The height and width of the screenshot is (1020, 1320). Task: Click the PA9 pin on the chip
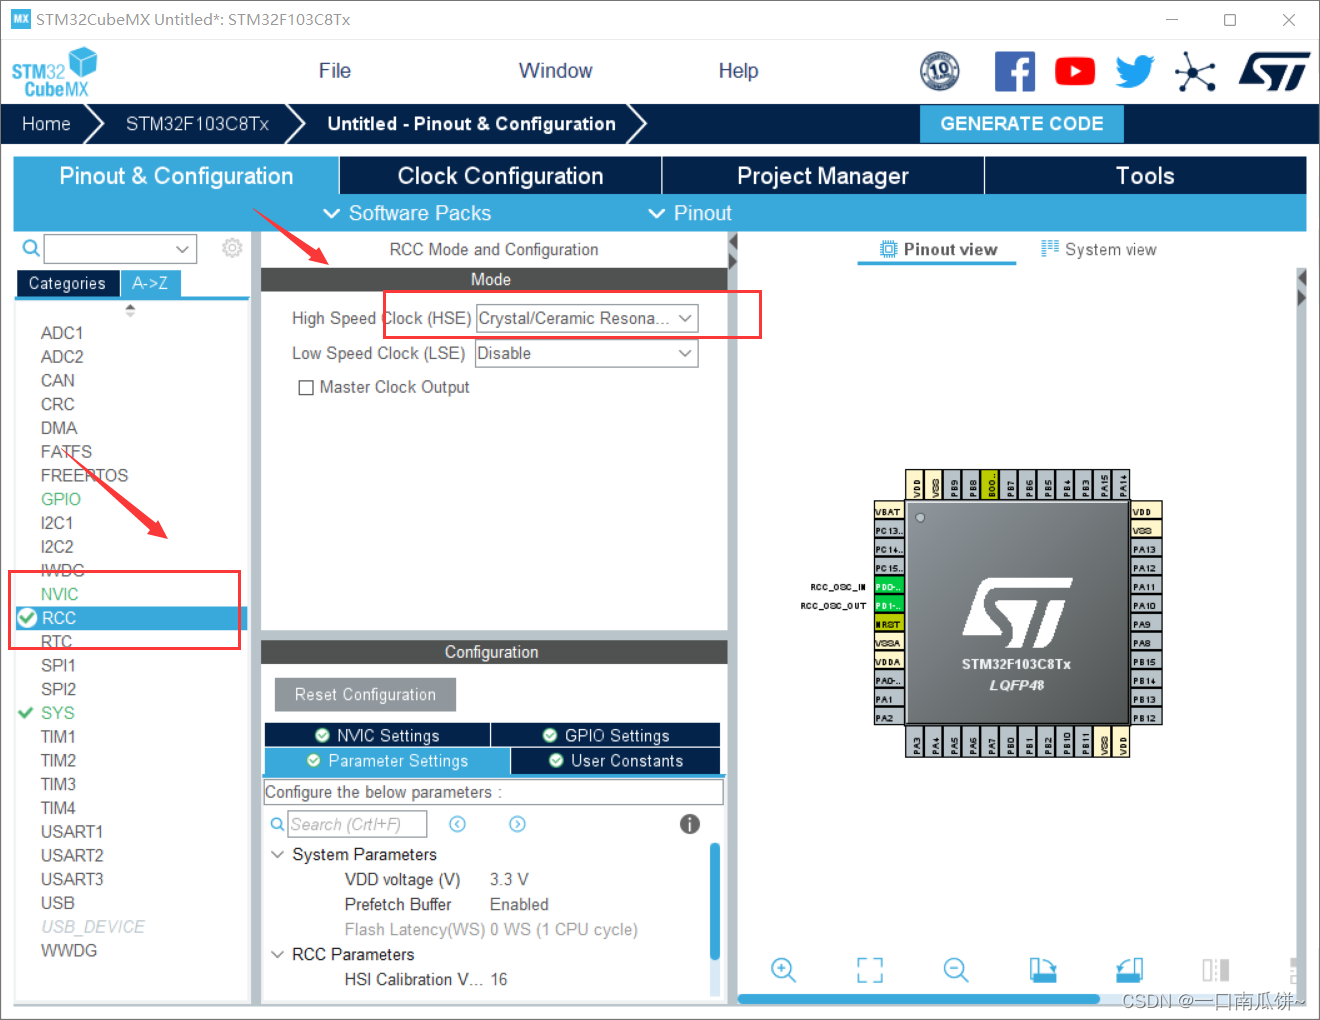click(1146, 624)
